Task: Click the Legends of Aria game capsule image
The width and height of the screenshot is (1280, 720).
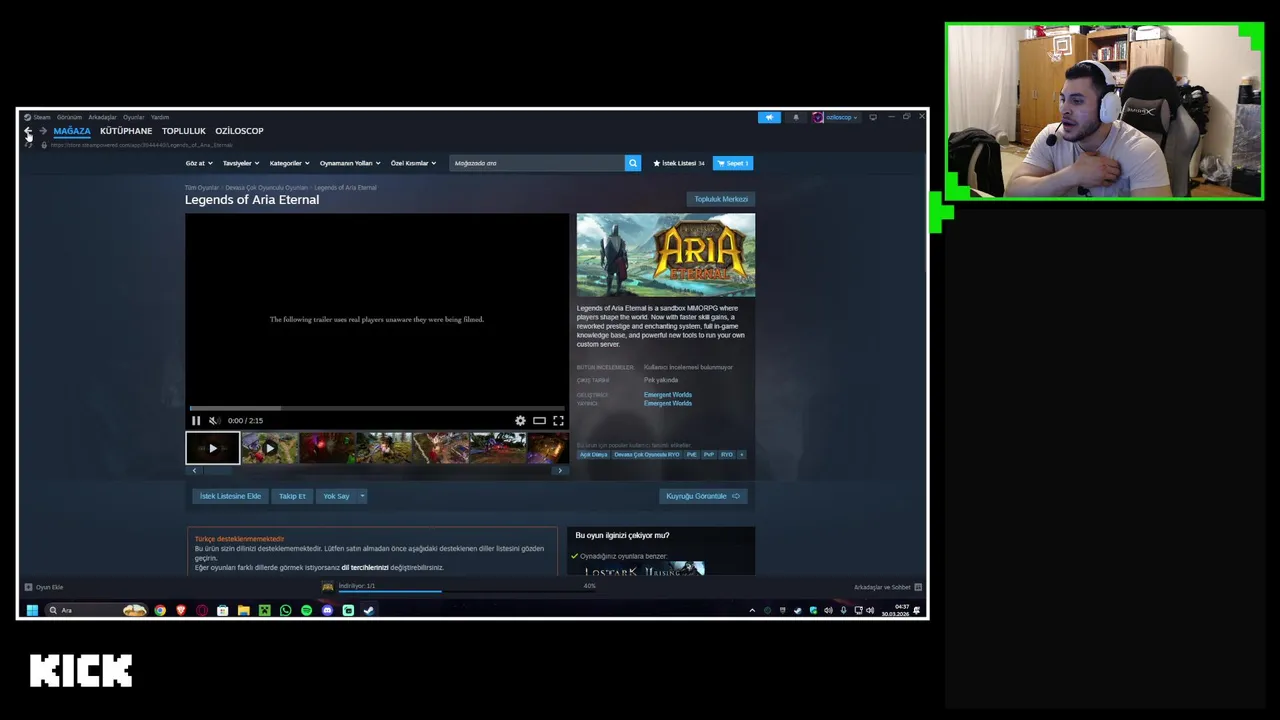Action: 666,255
